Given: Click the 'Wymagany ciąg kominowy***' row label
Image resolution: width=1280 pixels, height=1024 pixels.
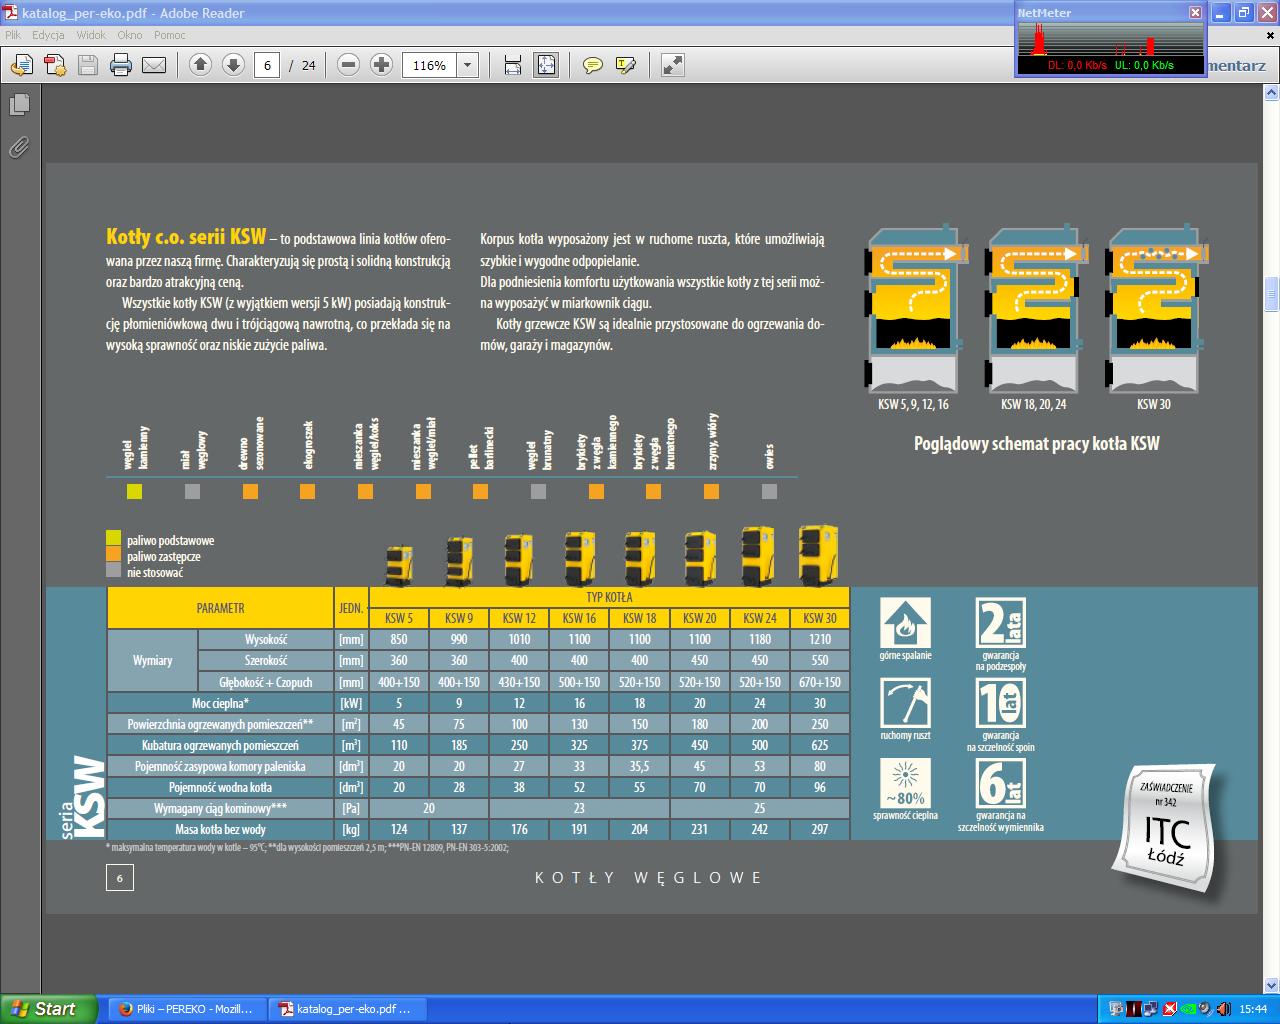Looking at the screenshot, I should click(x=221, y=808).
